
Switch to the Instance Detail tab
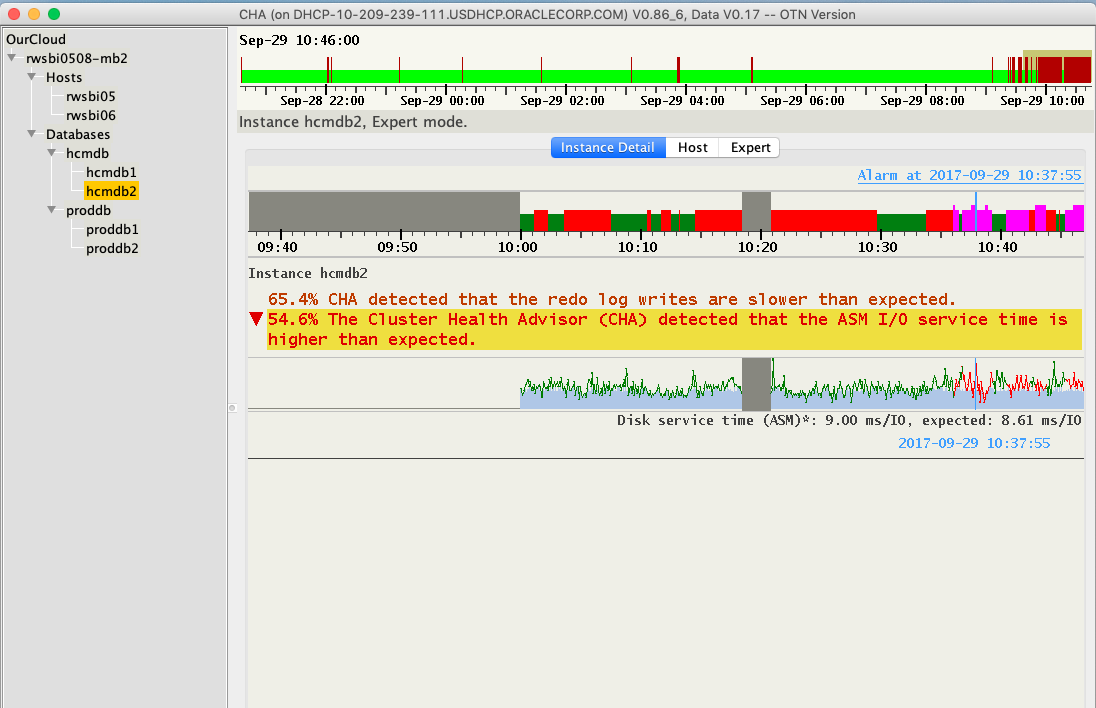pyautogui.click(x=608, y=147)
